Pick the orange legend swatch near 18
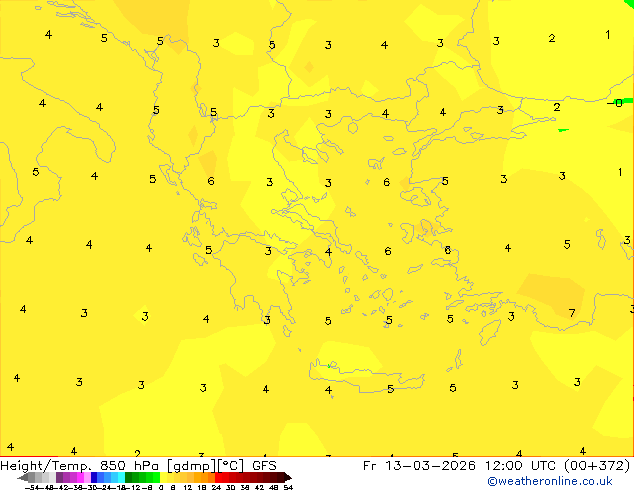 click(204, 477)
